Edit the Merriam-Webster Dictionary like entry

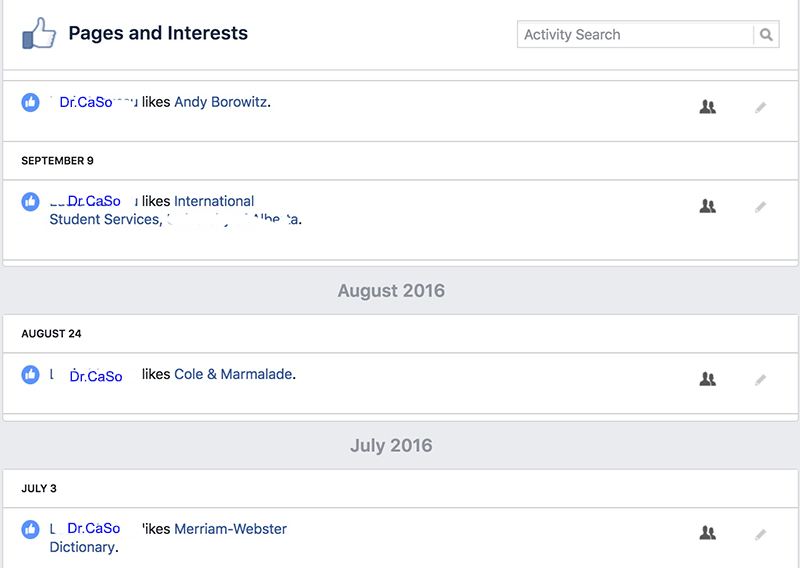pyautogui.click(x=761, y=535)
